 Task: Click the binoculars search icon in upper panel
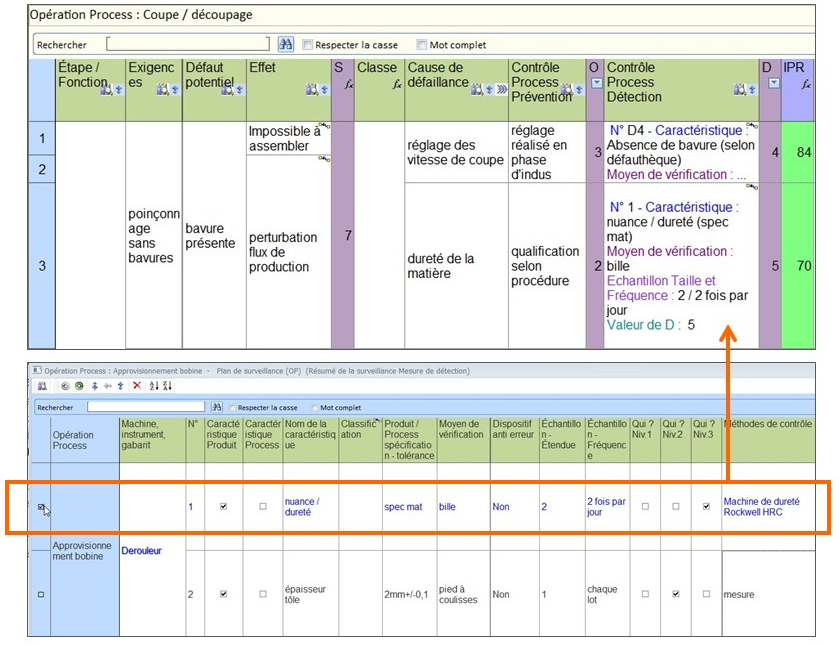click(x=286, y=44)
